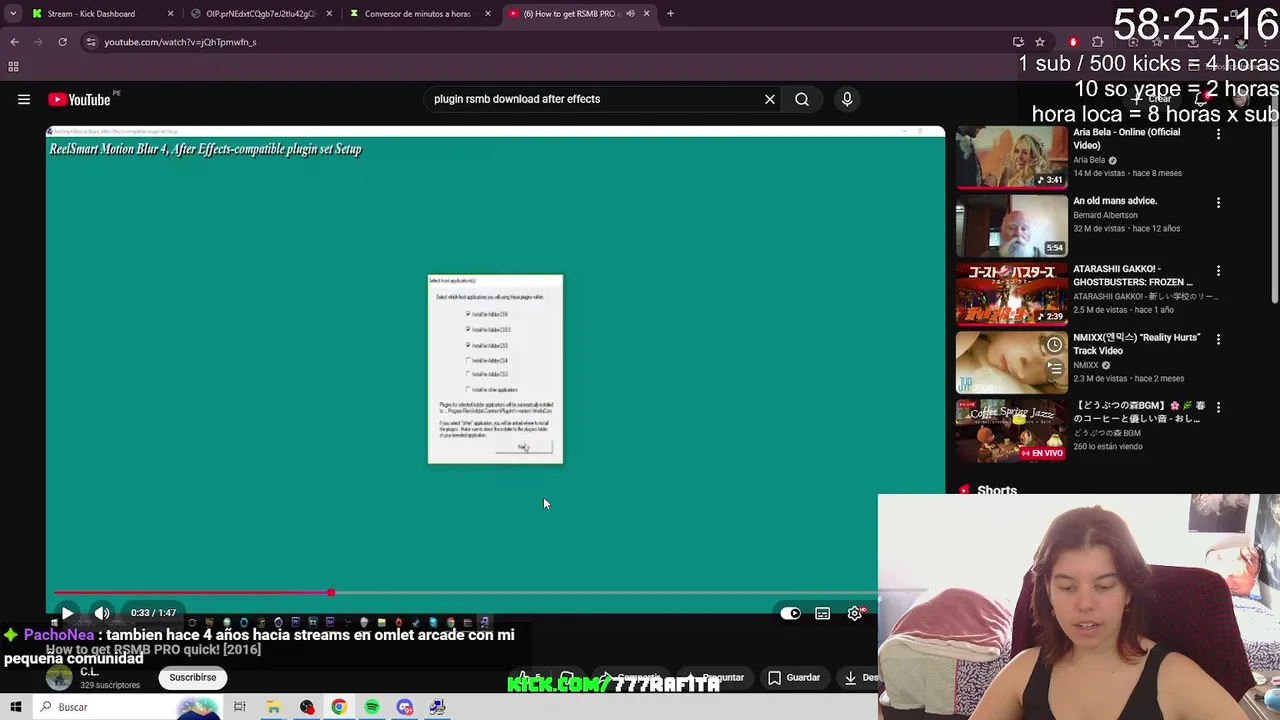Open the Aria Bela channel name link
Viewport: 1280px width, 720px height.
1089,160
